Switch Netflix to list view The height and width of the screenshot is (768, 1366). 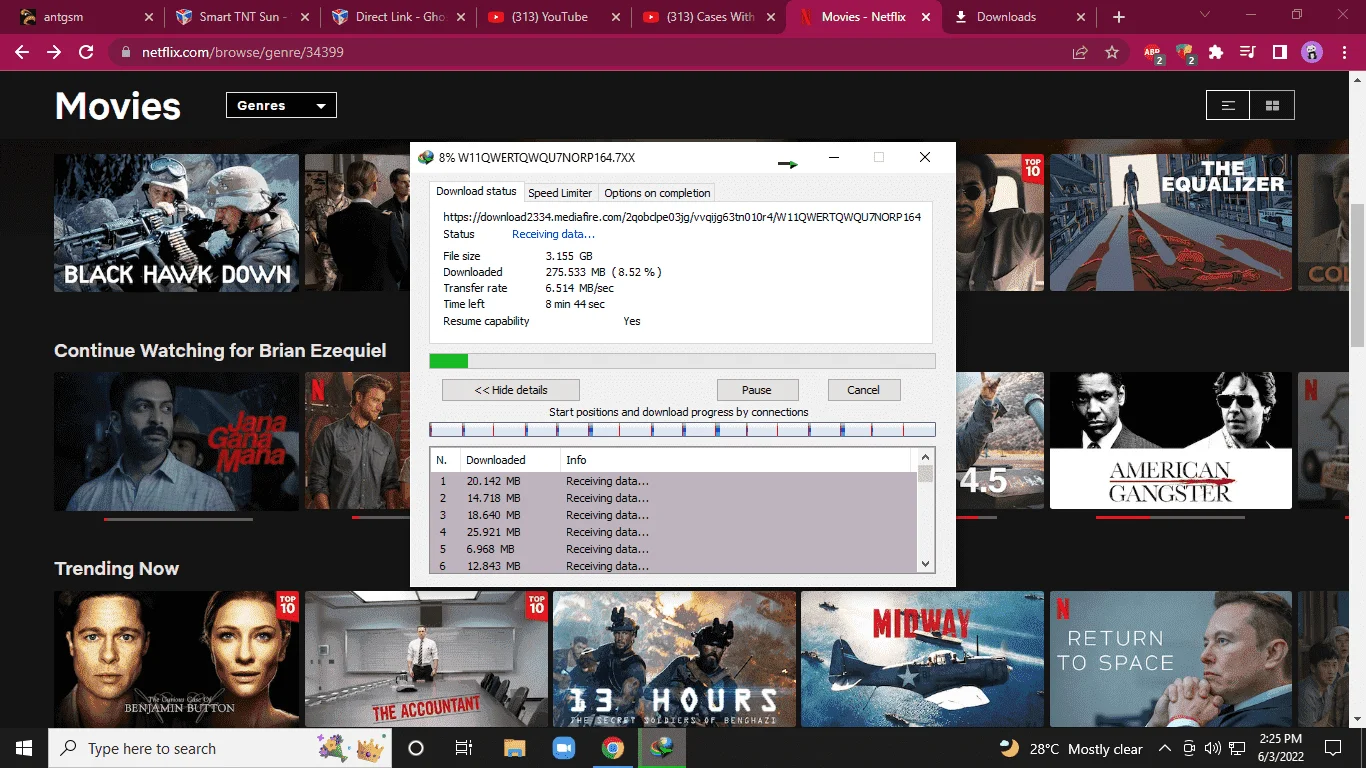1228,105
